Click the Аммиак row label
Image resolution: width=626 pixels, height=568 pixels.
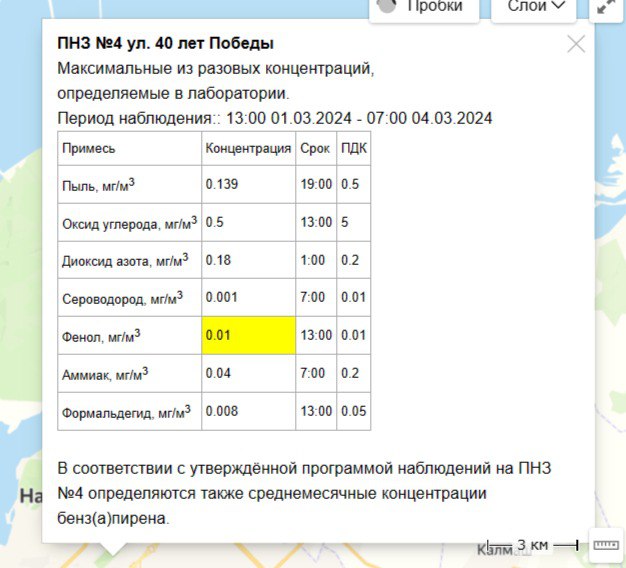tap(105, 374)
